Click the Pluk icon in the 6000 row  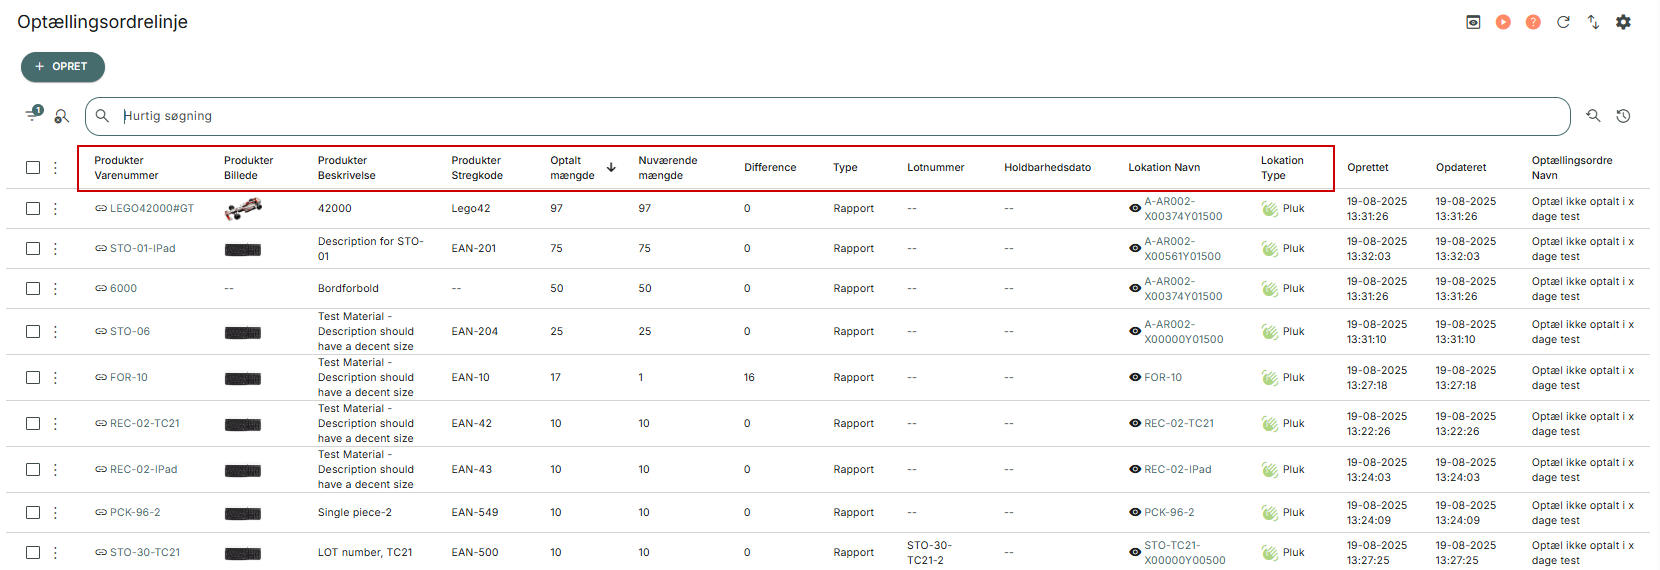pos(1270,289)
